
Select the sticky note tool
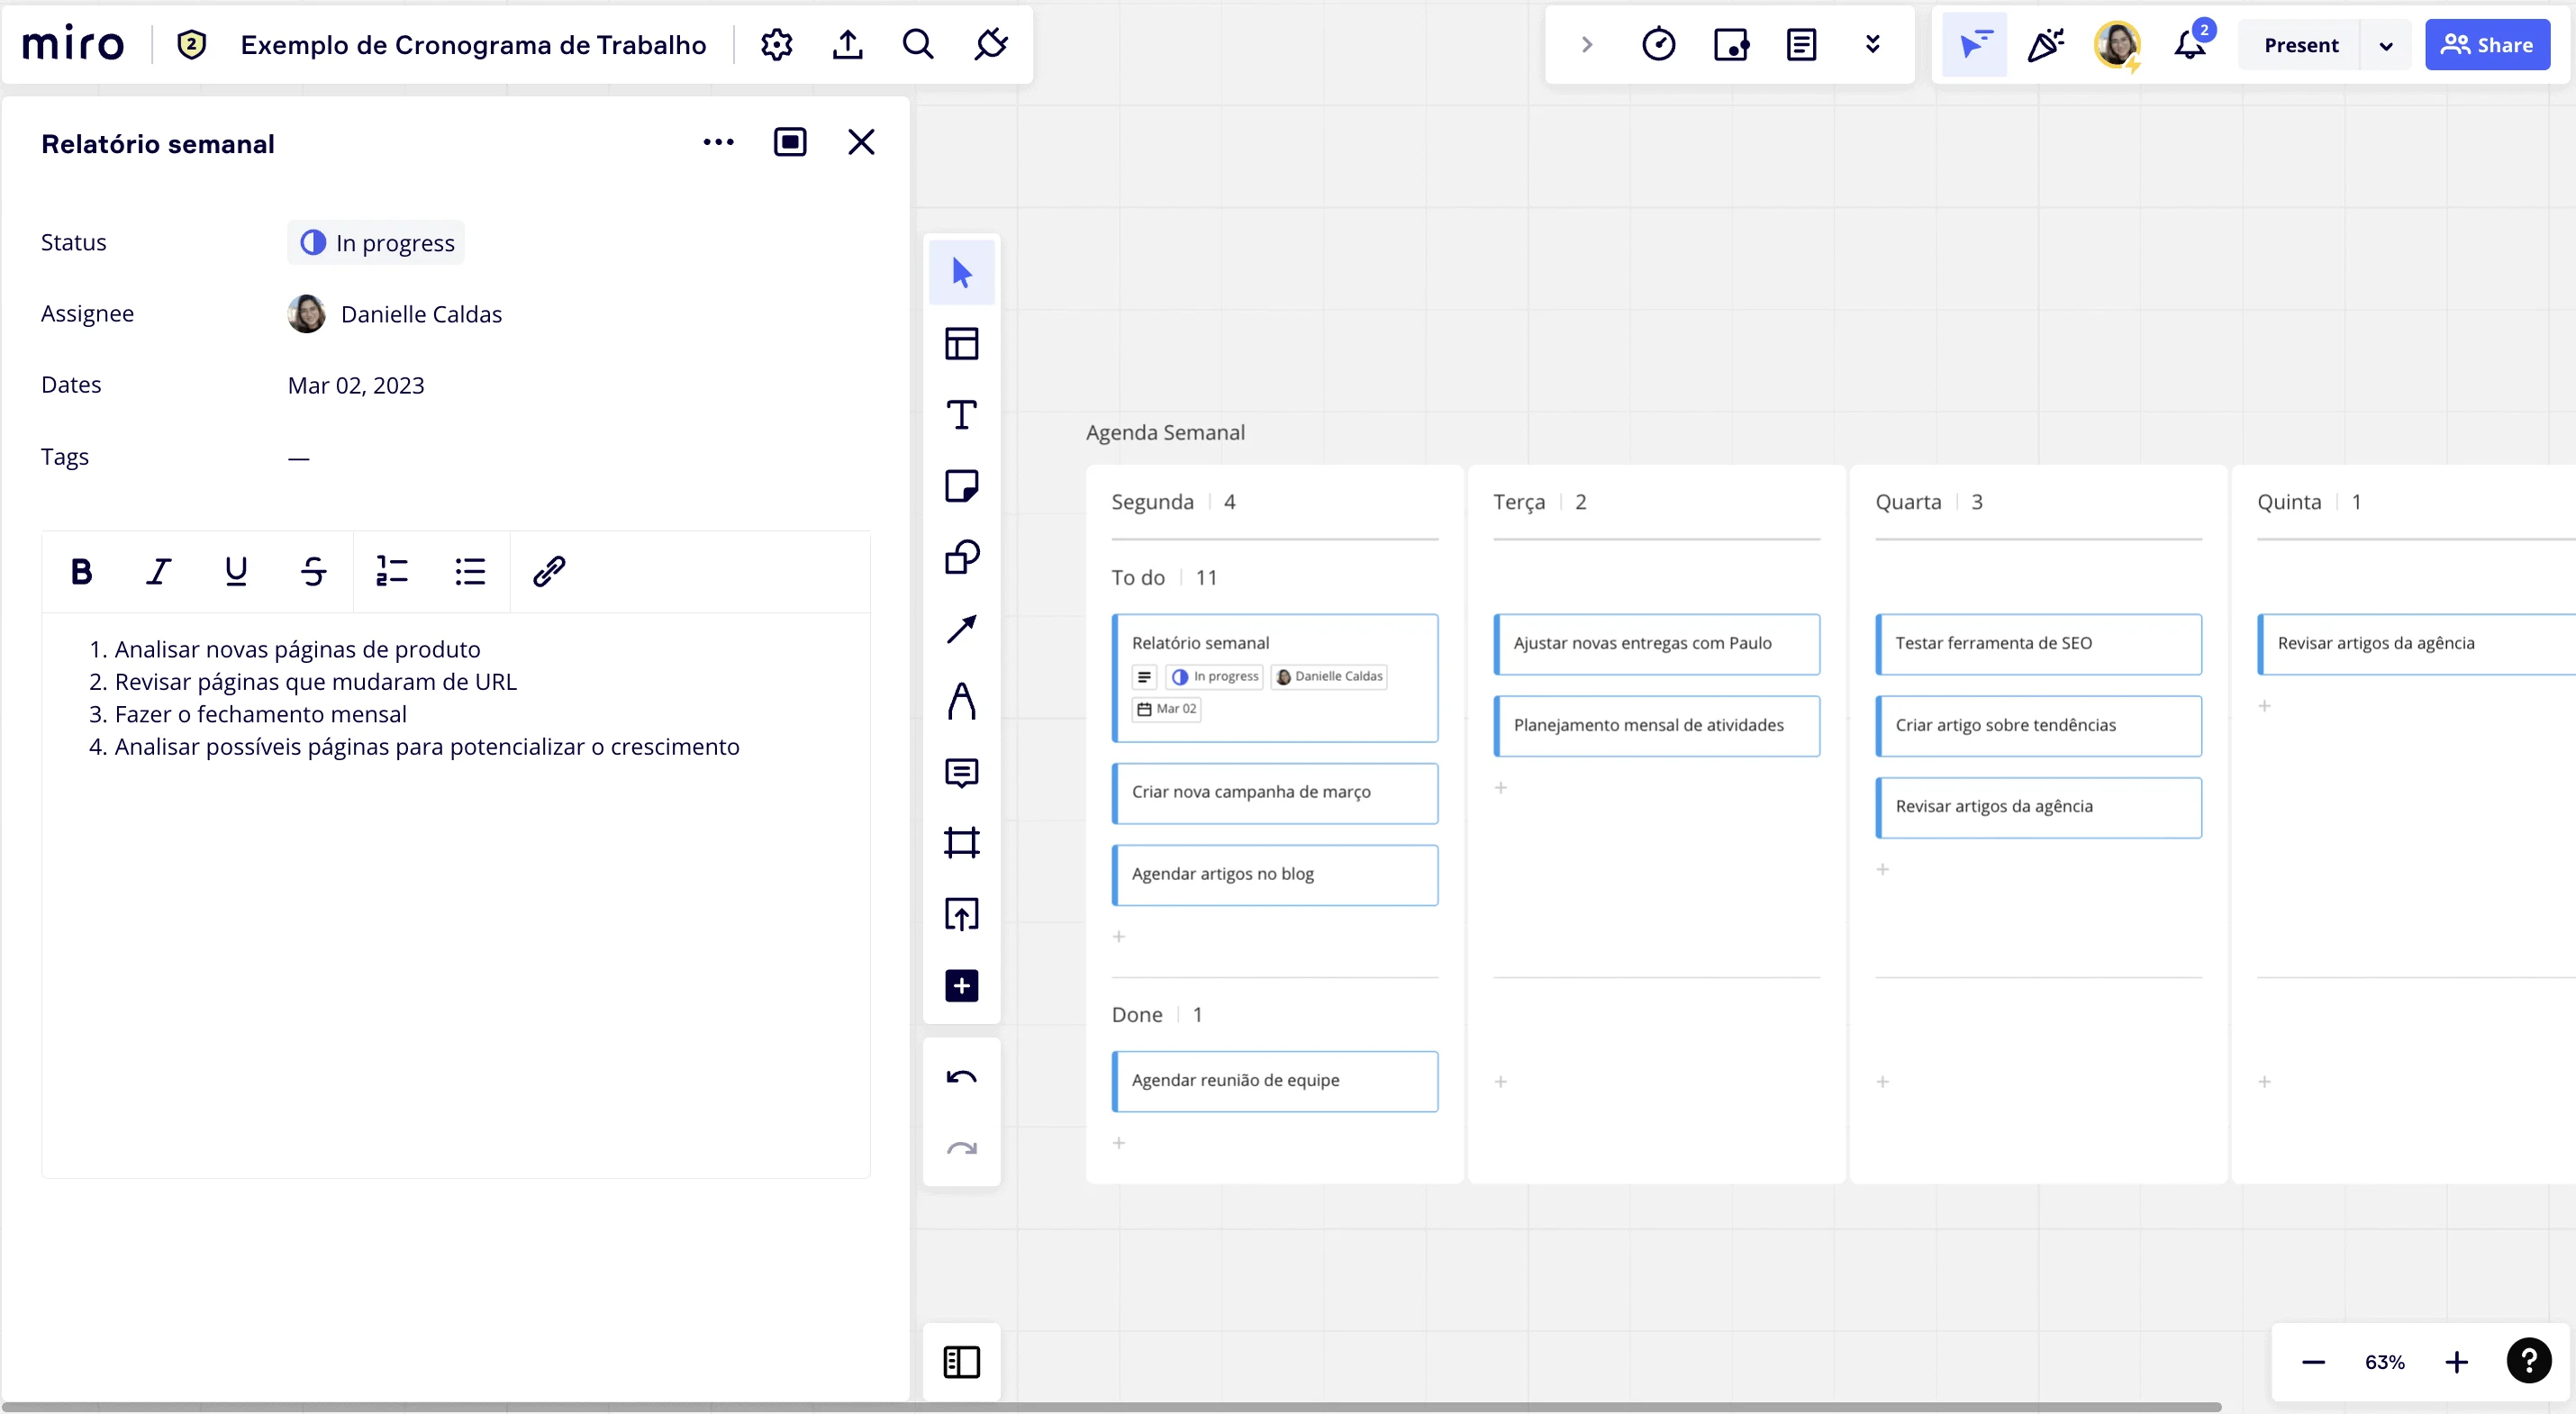click(x=961, y=486)
